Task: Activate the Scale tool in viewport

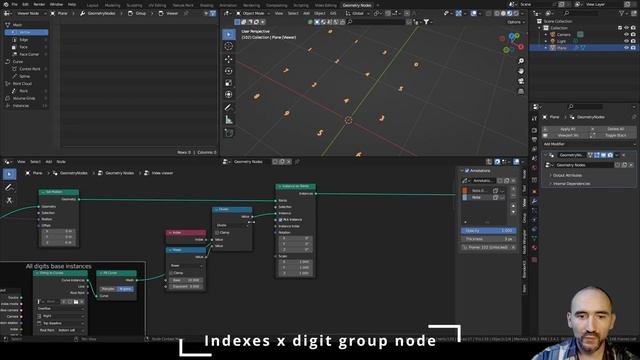Action: coord(229,83)
